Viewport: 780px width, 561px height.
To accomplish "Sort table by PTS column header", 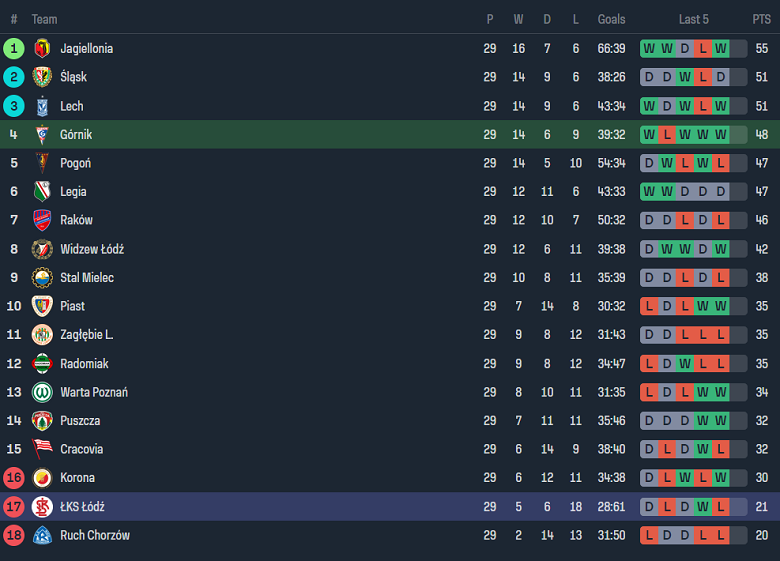I will pyautogui.click(x=761, y=19).
